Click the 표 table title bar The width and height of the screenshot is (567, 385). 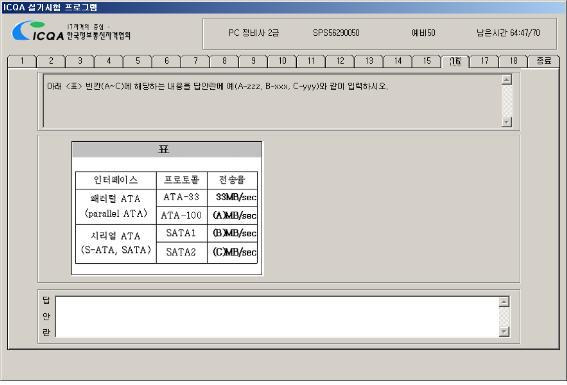166,149
